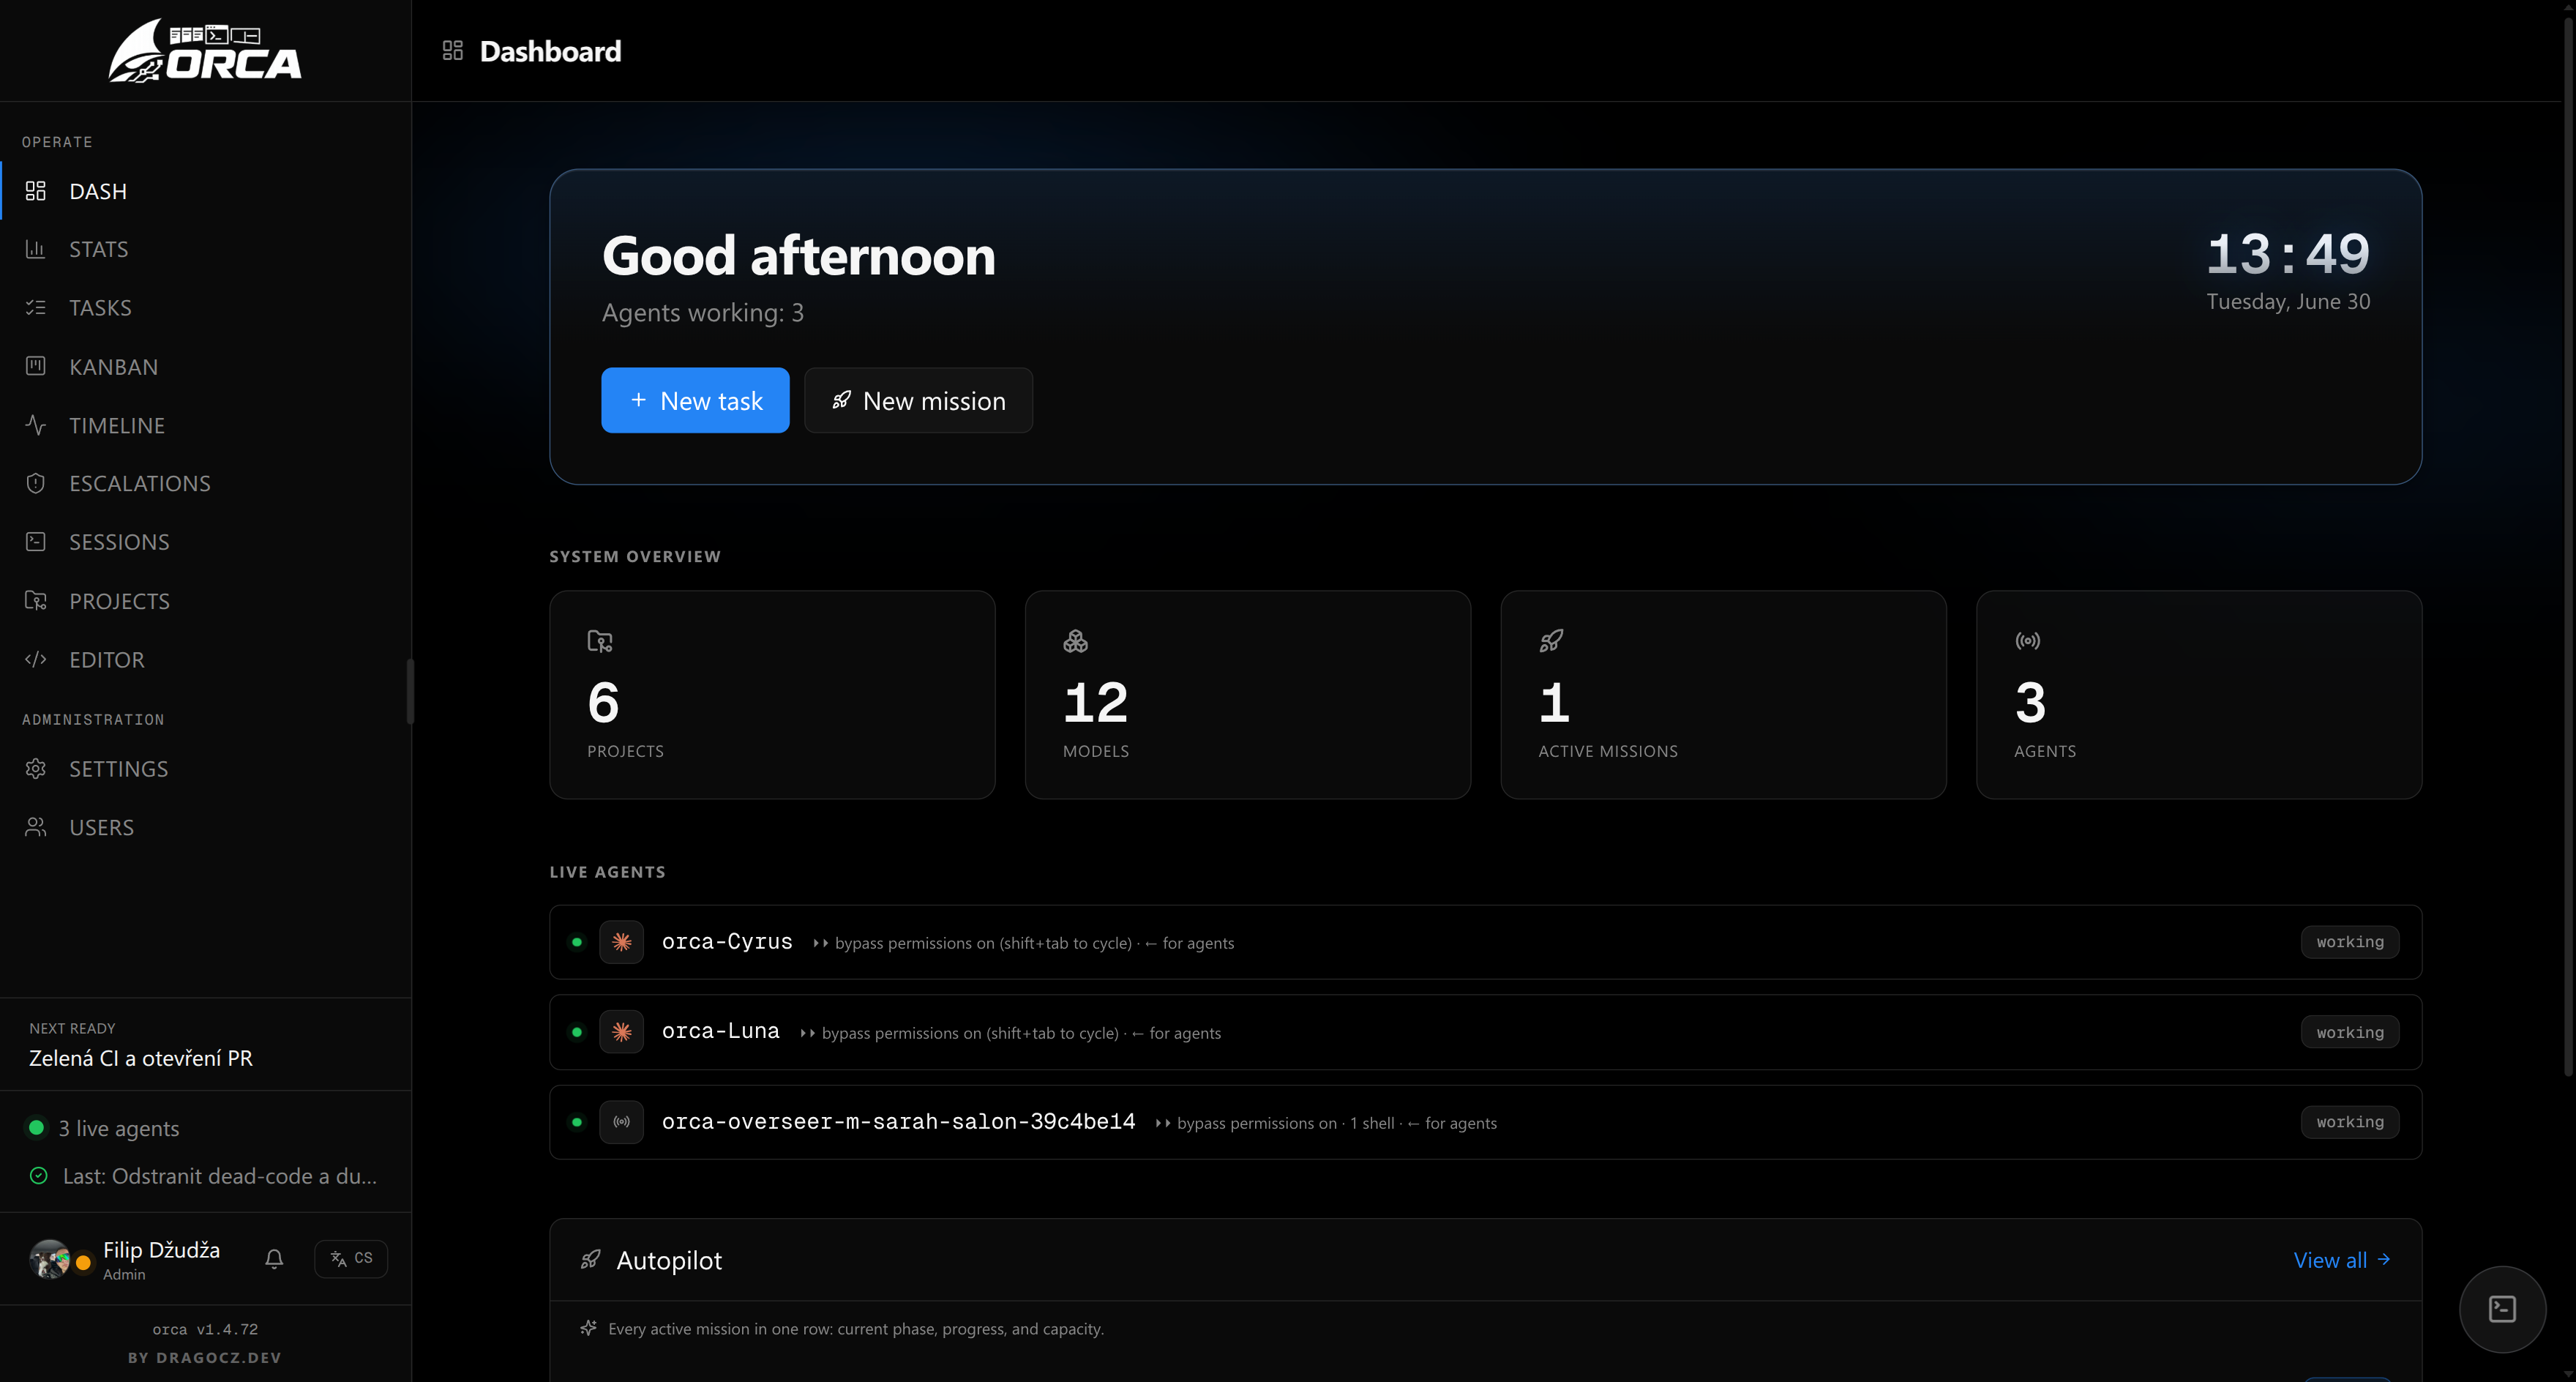Open the Projects overview card
This screenshot has height=1382, width=2576.
click(x=772, y=695)
